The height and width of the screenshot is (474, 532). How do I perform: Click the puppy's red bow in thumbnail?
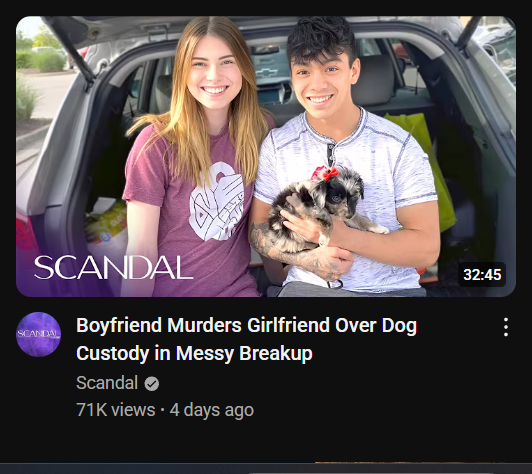pos(326,173)
